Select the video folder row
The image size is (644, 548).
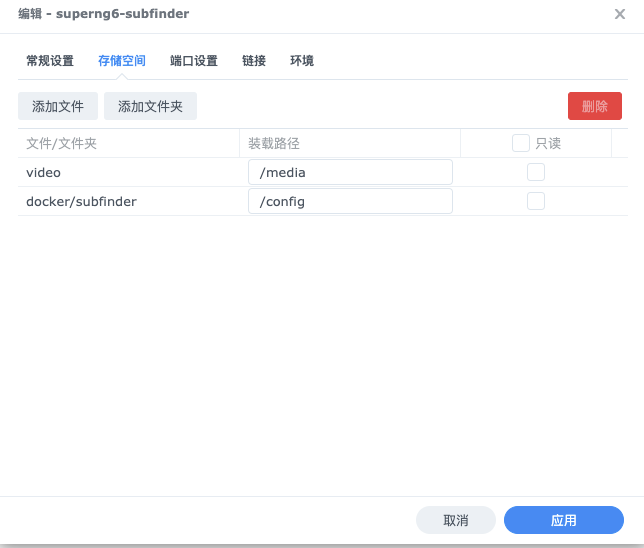click(323, 172)
